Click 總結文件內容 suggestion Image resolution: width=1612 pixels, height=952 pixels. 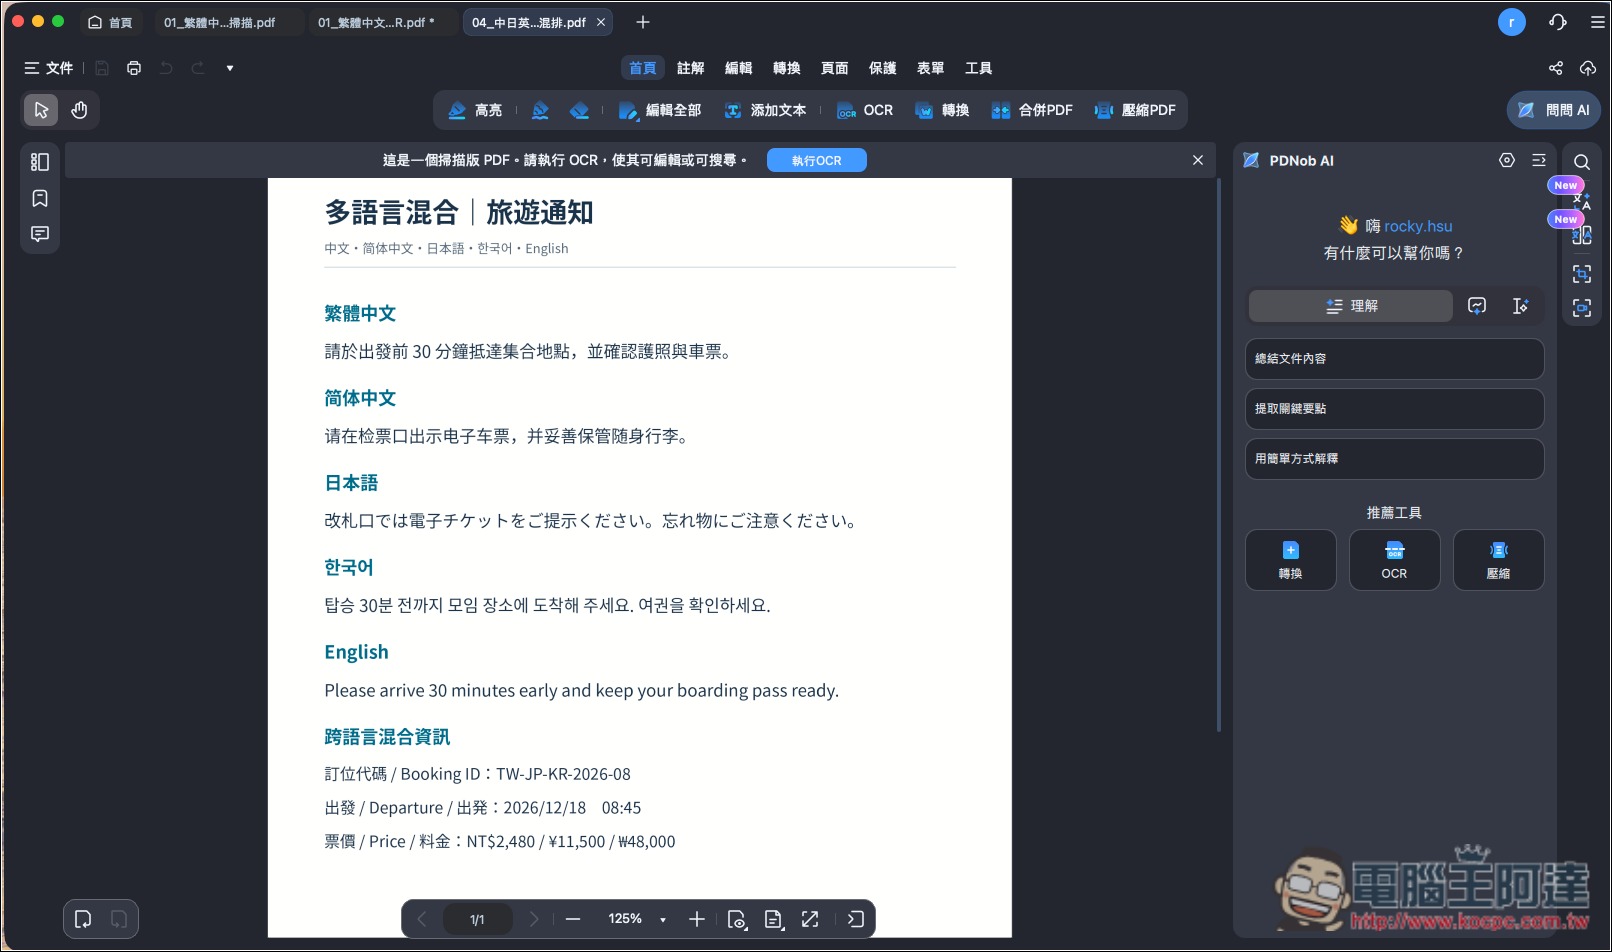point(1394,359)
